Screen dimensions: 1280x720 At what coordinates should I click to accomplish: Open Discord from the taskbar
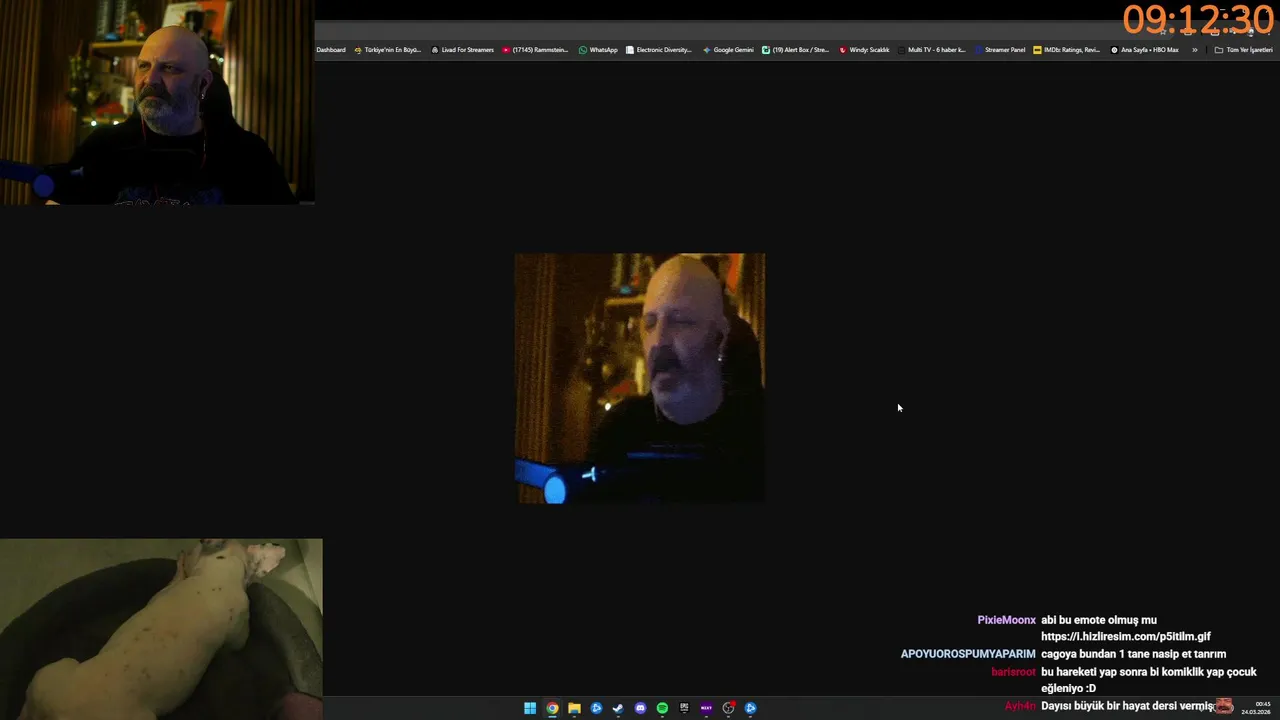(x=640, y=708)
